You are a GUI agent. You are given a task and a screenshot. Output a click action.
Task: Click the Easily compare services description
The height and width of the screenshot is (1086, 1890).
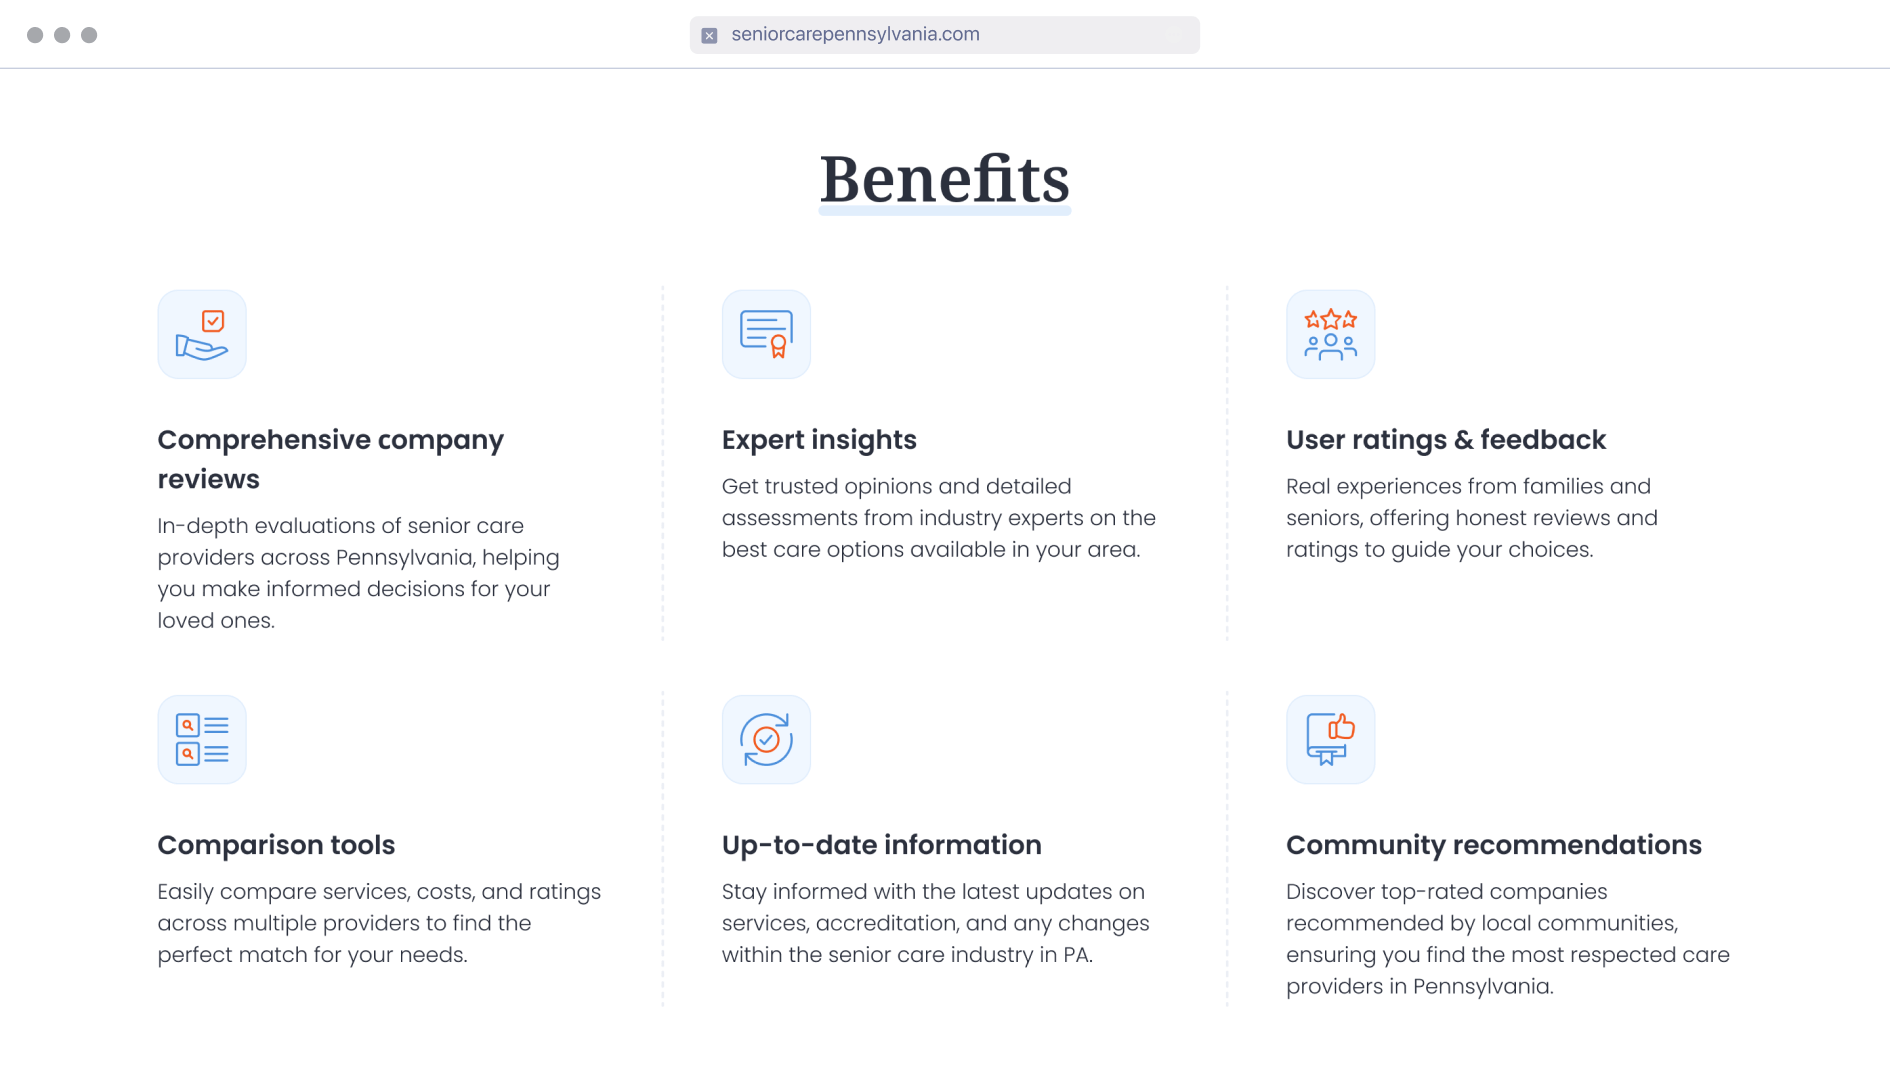(x=378, y=923)
